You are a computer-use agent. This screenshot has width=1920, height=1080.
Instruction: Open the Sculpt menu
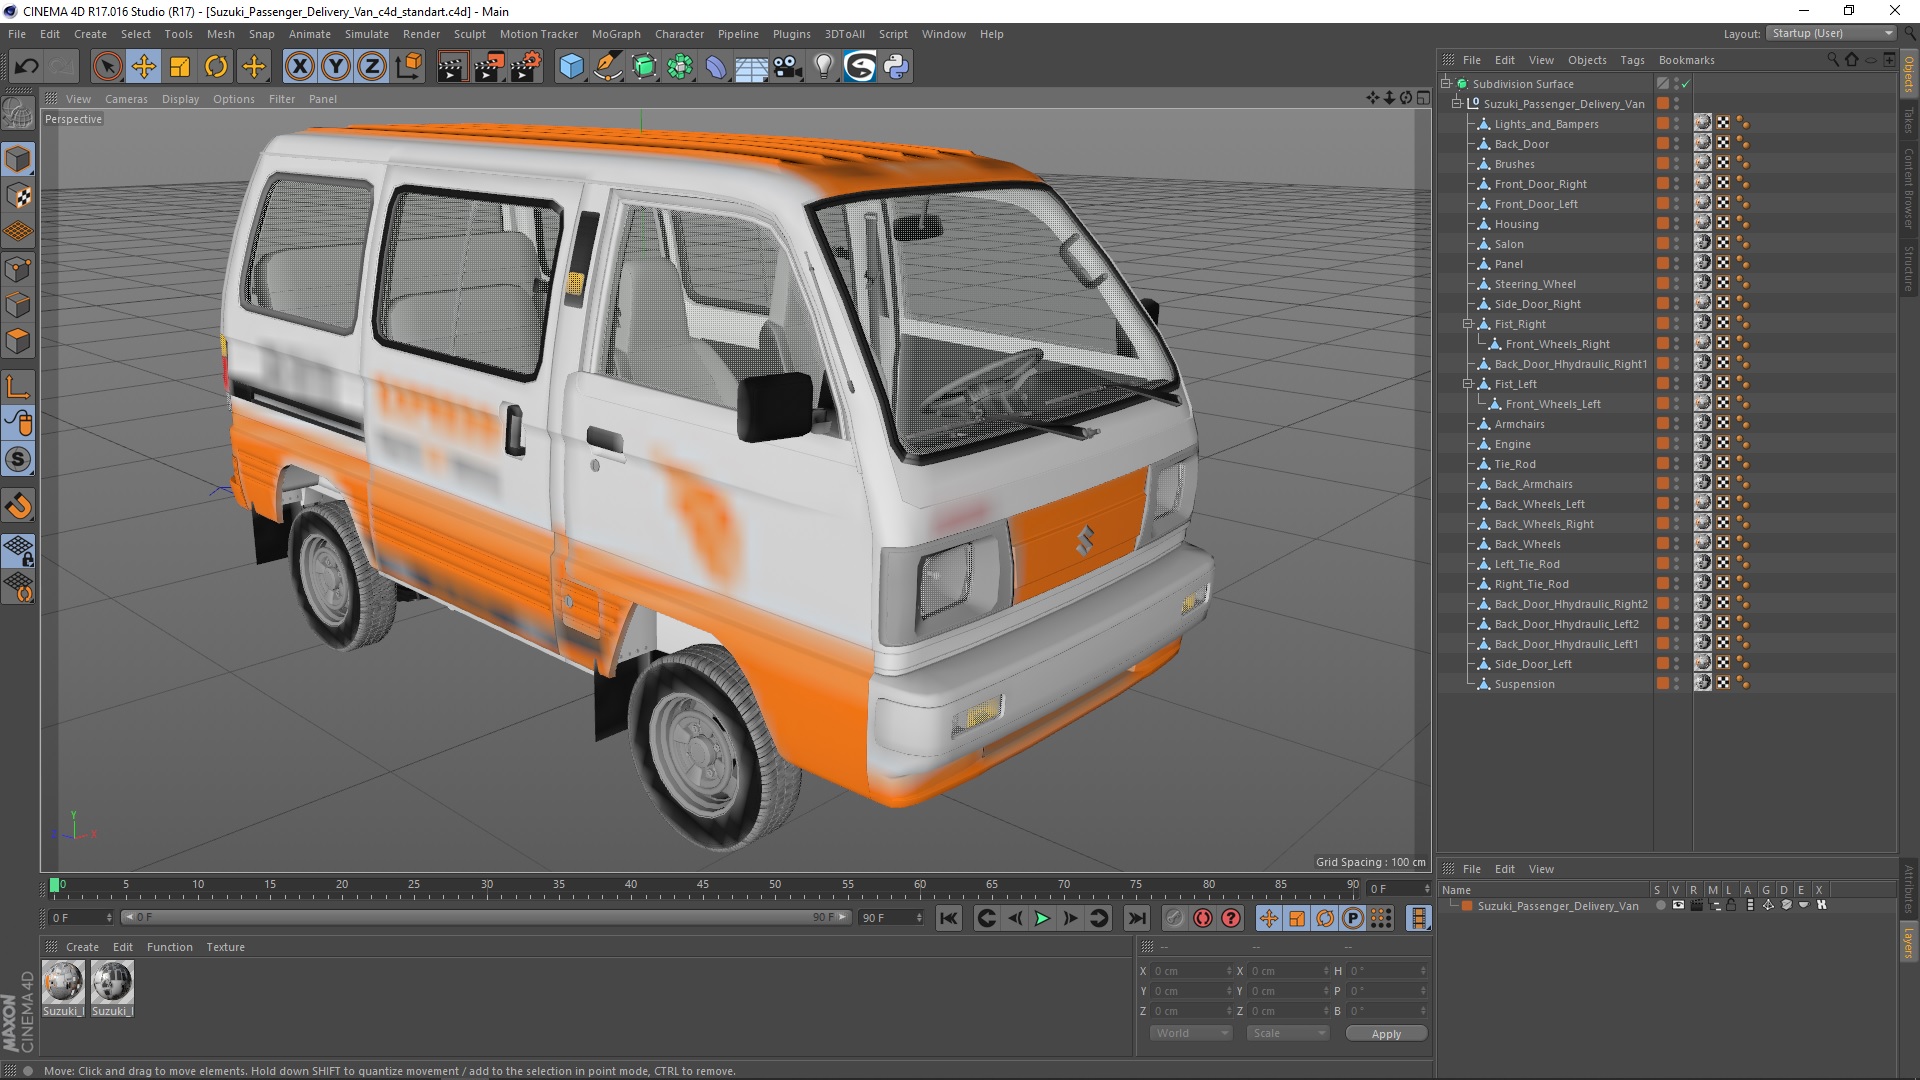[x=469, y=34]
